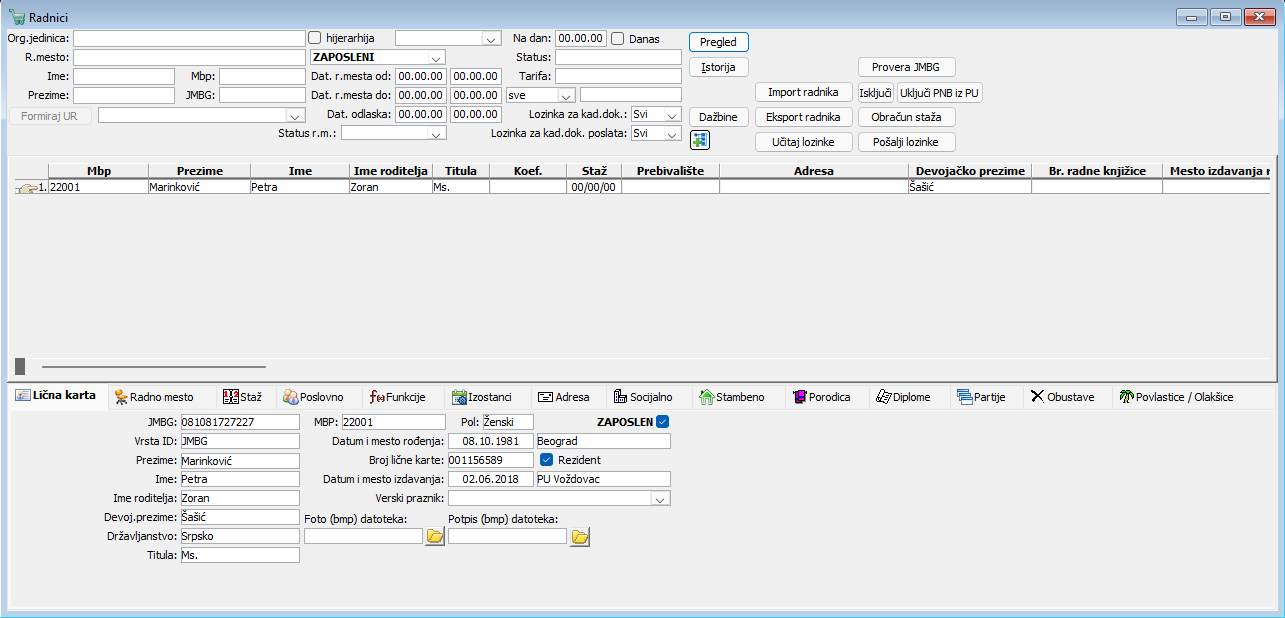Click the Istorija button

click(719, 67)
